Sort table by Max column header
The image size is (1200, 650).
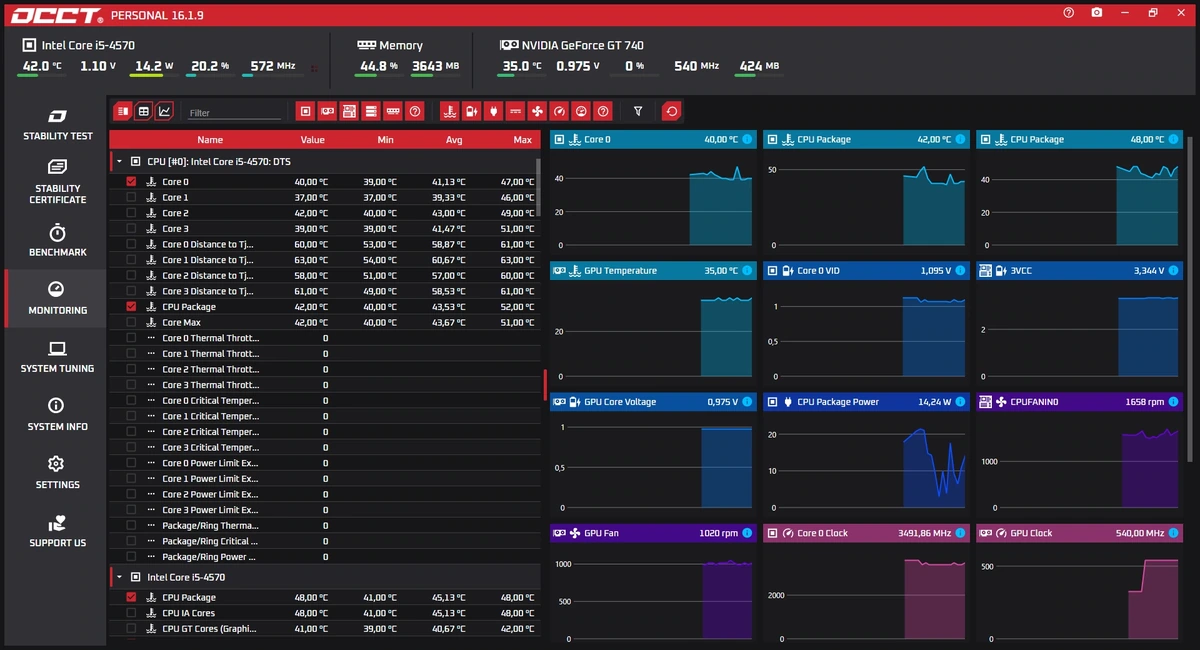pyautogui.click(x=522, y=140)
